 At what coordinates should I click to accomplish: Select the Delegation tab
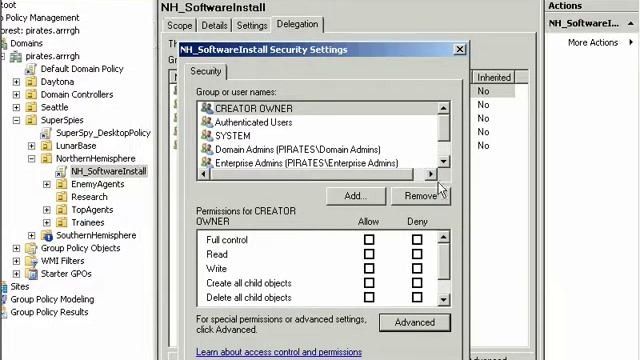(297, 24)
